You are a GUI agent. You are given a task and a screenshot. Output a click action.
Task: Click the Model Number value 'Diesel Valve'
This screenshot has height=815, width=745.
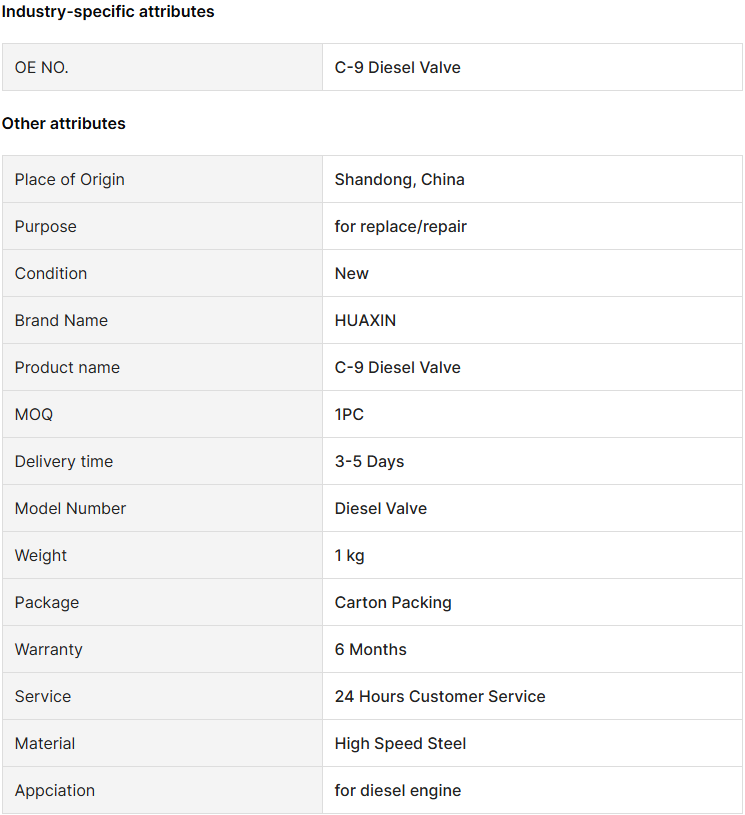381,508
